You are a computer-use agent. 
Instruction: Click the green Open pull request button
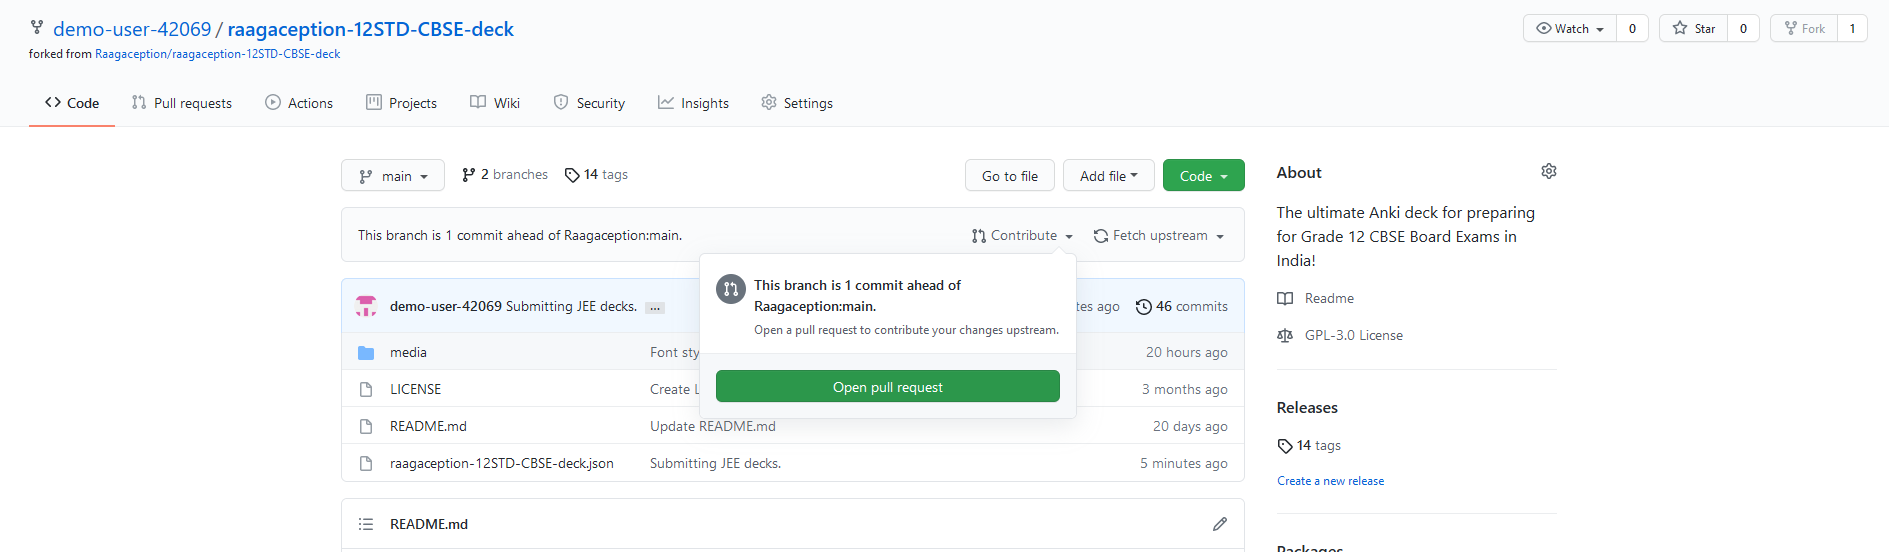(x=887, y=387)
